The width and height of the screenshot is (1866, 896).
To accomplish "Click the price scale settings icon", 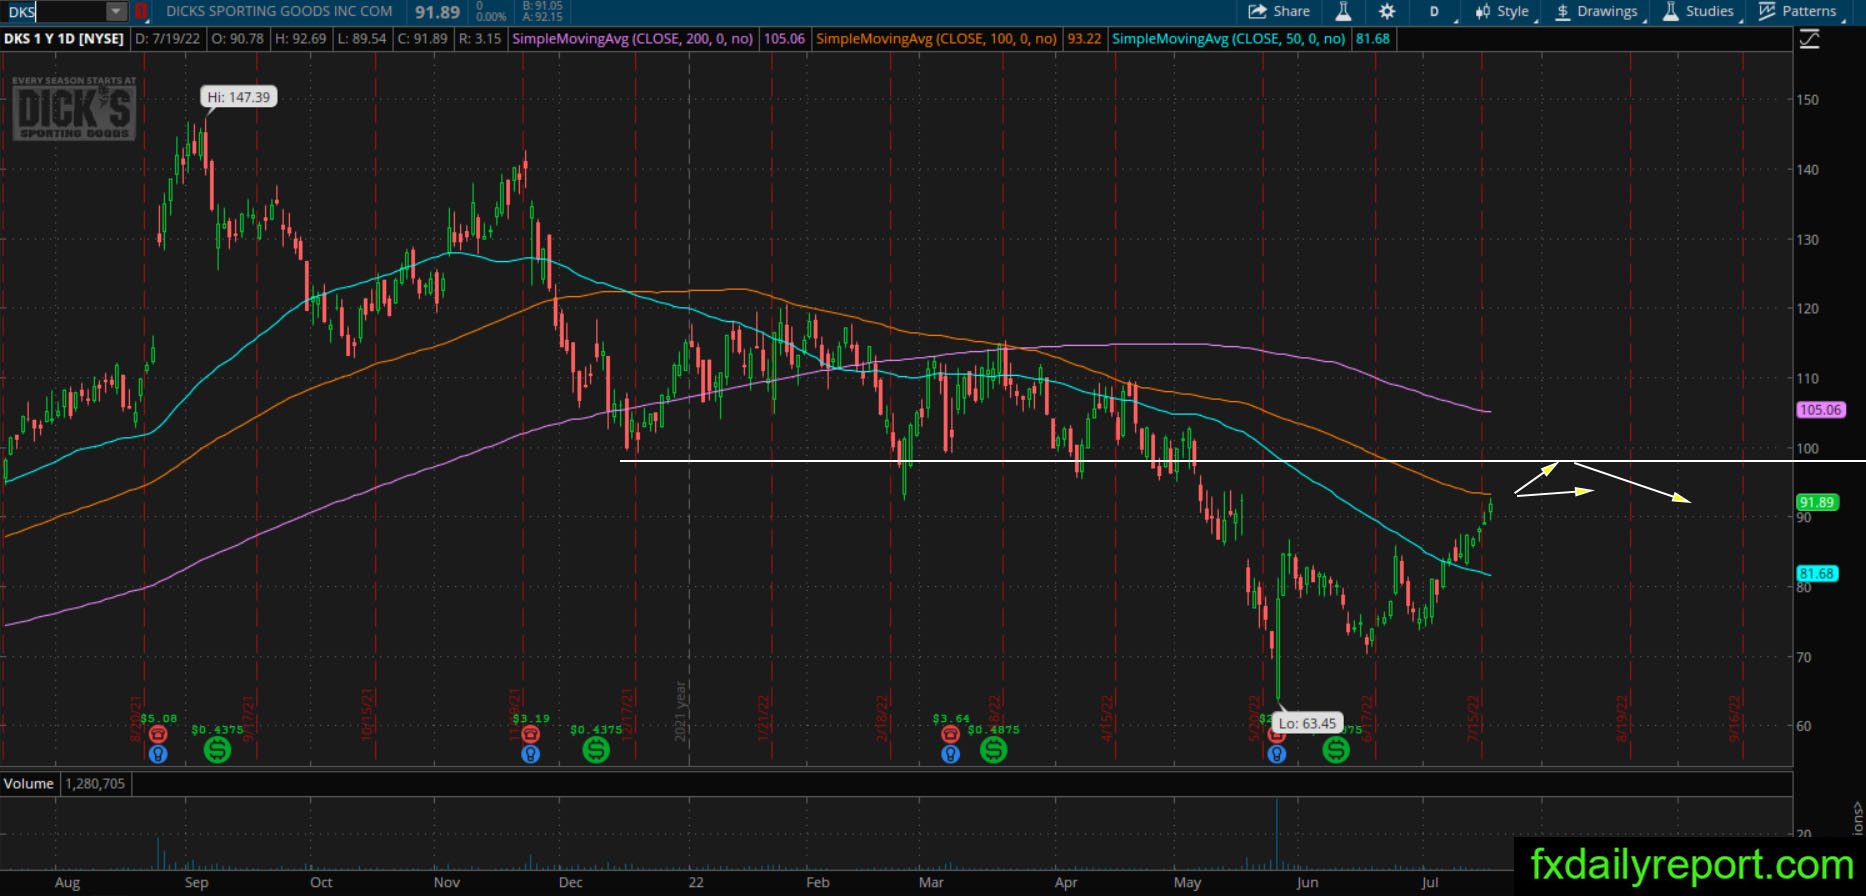I will click(x=1809, y=40).
